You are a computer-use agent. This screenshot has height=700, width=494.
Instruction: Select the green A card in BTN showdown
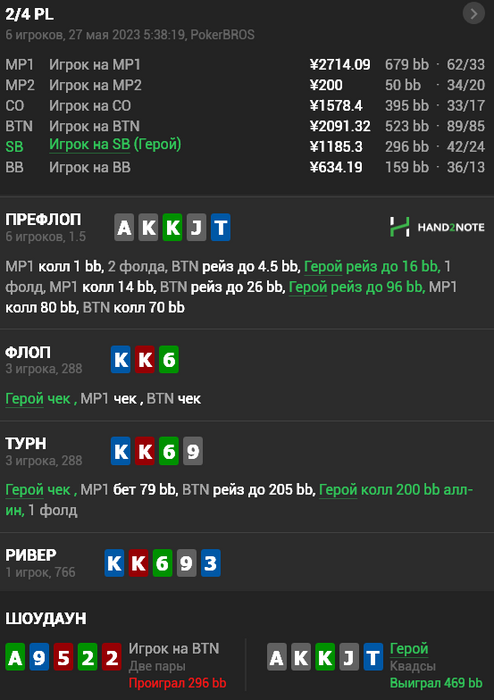click(x=15, y=657)
